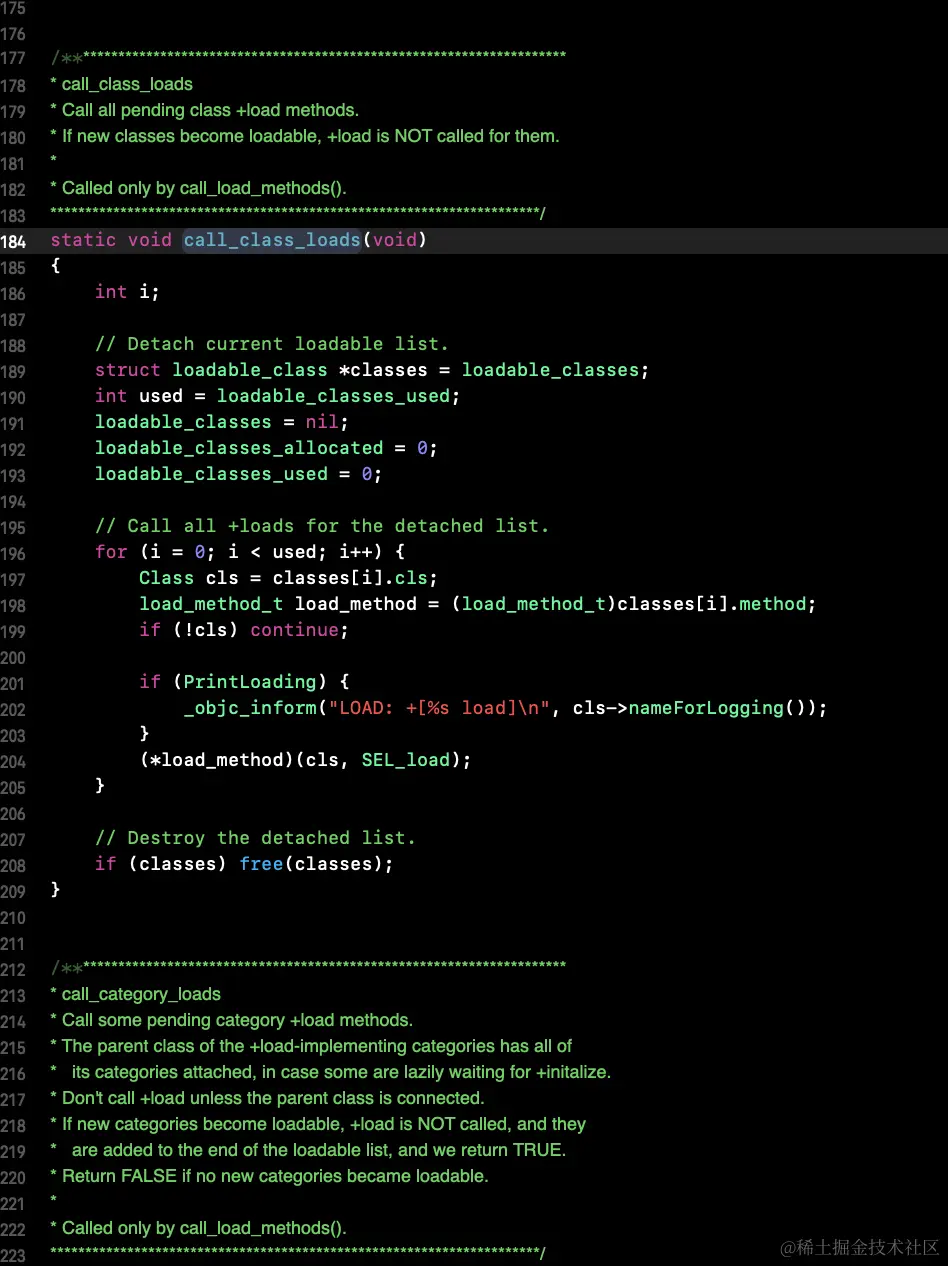The width and height of the screenshot is (948, 1266).
Task: Click comment 'If new classes become loadable' line
Action: (304, 136)
